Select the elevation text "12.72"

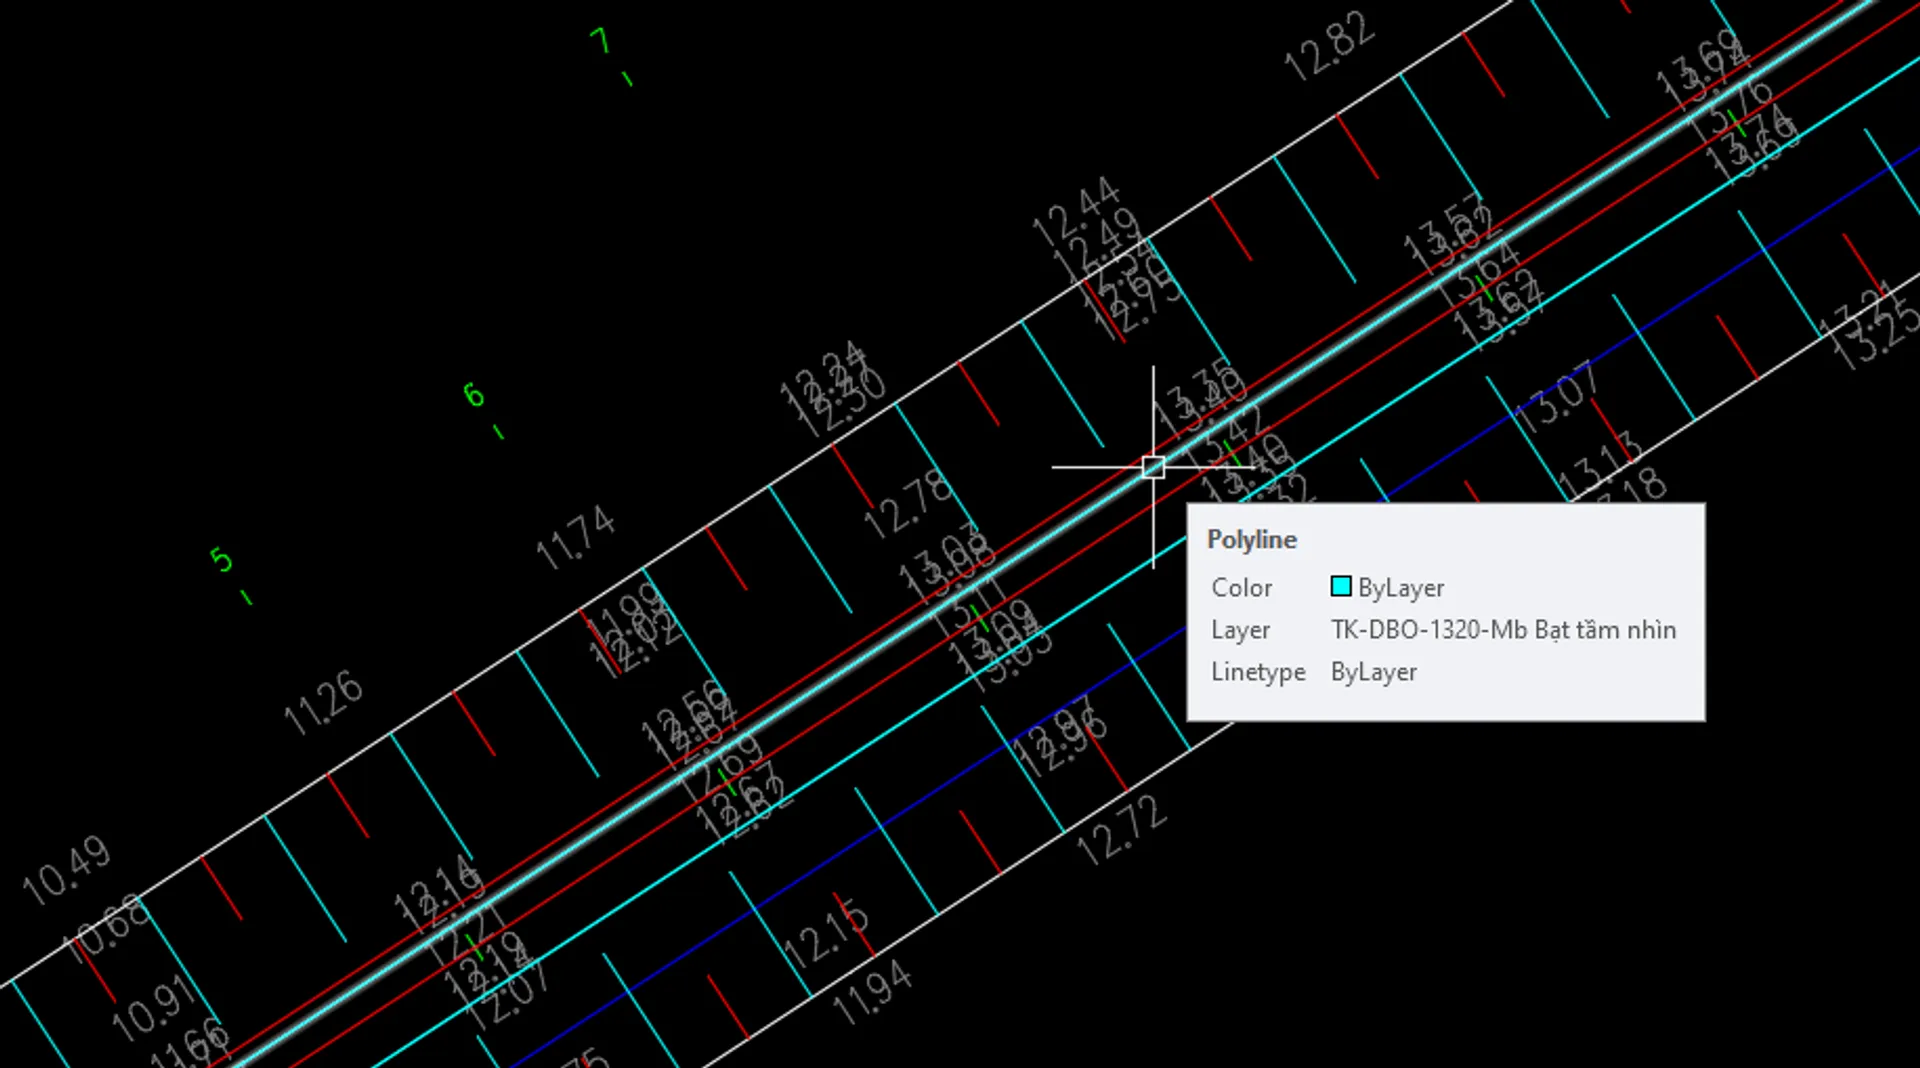[1122, 831]
